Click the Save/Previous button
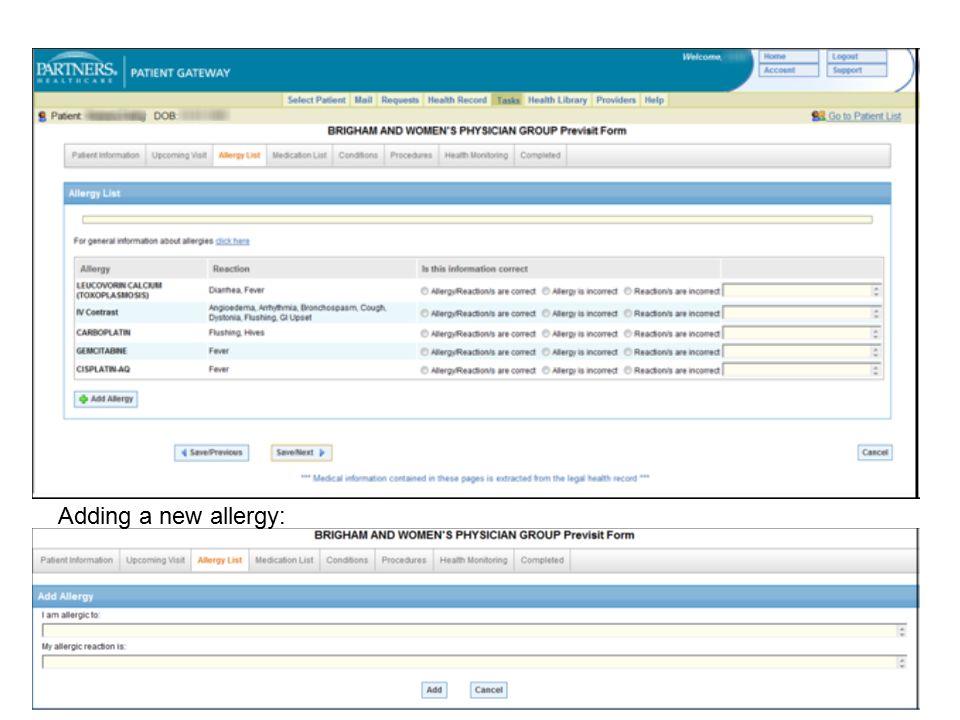 point(211,452)
